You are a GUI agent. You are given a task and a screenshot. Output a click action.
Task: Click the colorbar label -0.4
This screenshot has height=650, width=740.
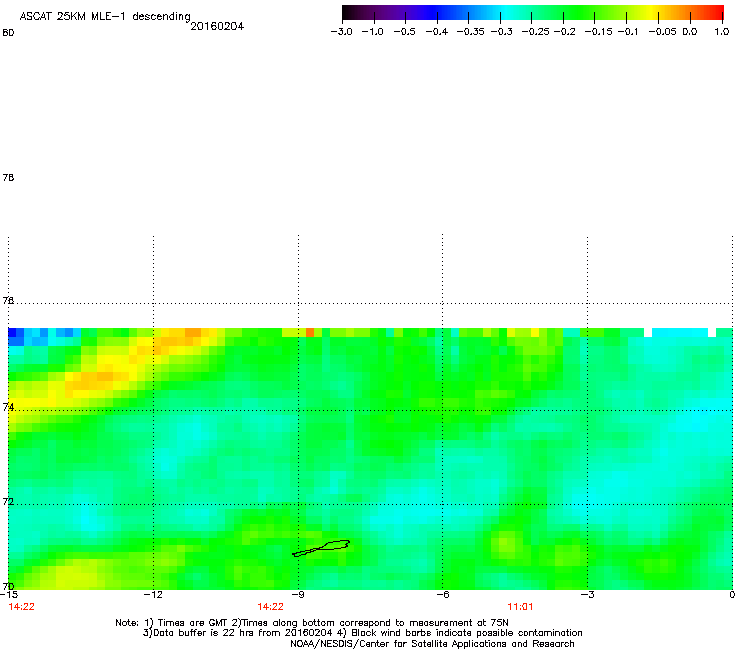437,32
